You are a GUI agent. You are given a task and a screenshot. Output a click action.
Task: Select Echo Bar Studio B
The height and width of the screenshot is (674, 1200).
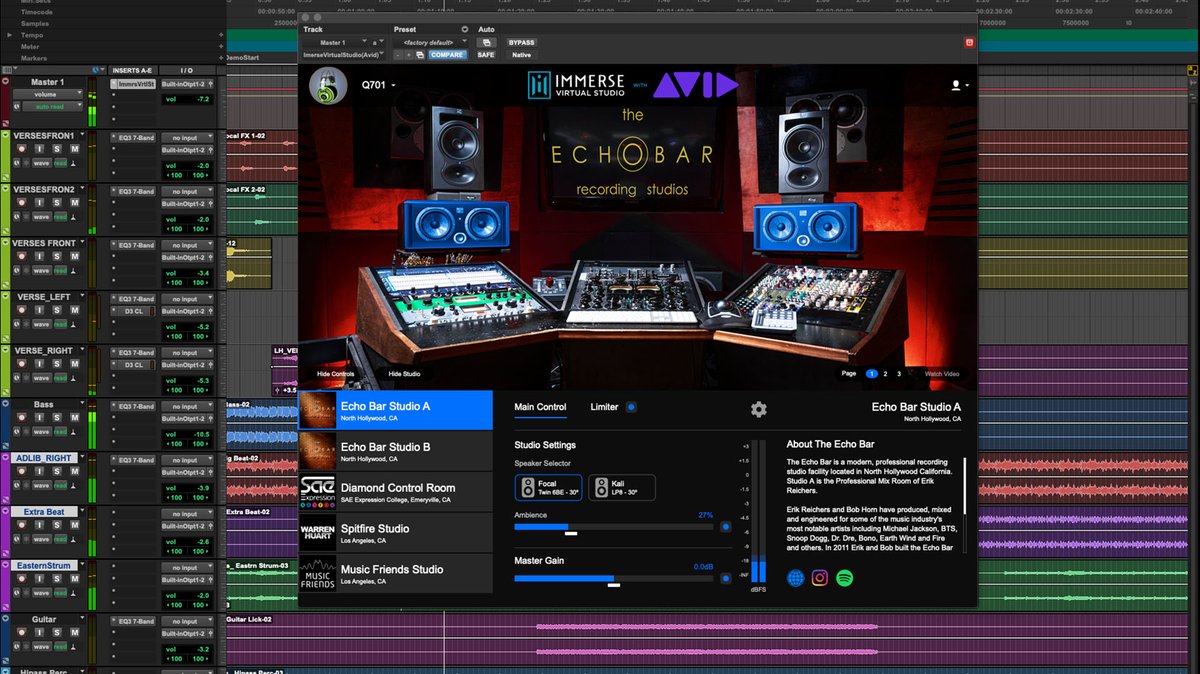point(396,451)
